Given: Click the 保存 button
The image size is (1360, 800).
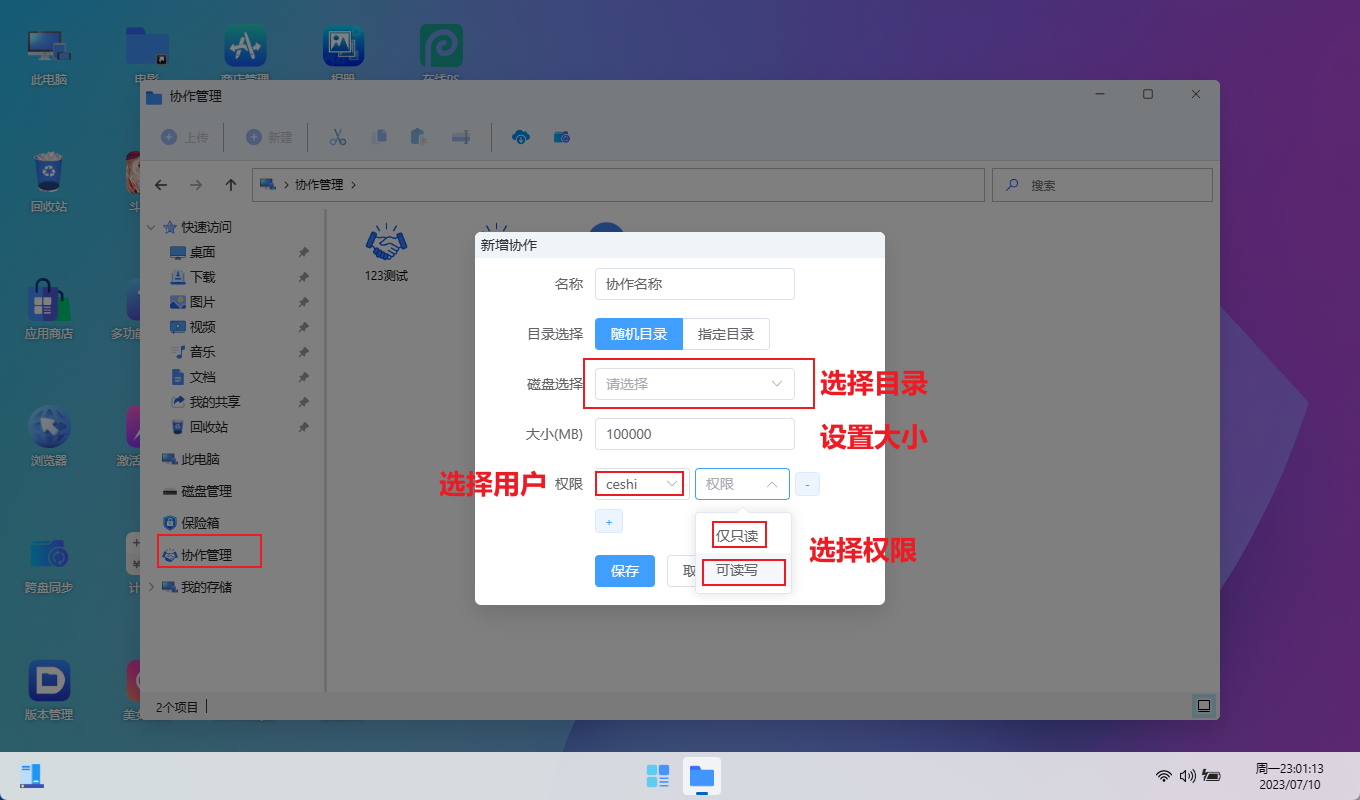Looking at the screenshot, I should [x=624, y=571].
